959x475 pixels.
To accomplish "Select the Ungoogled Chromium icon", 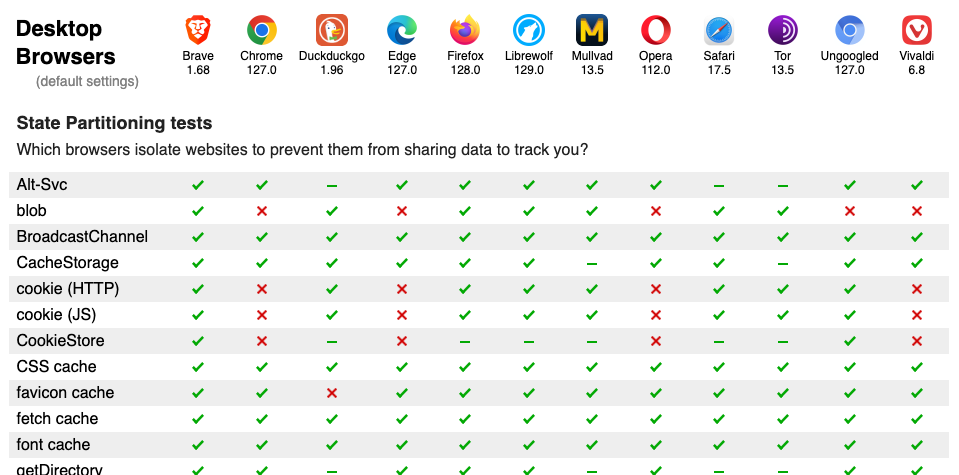I will tap(850, 30).
